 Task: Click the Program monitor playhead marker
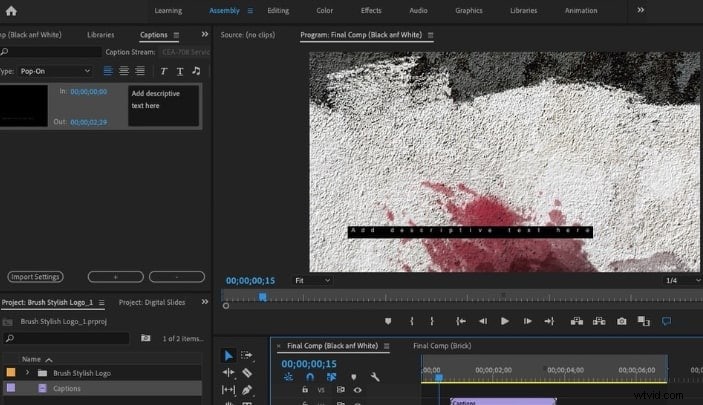click(263, 297)
